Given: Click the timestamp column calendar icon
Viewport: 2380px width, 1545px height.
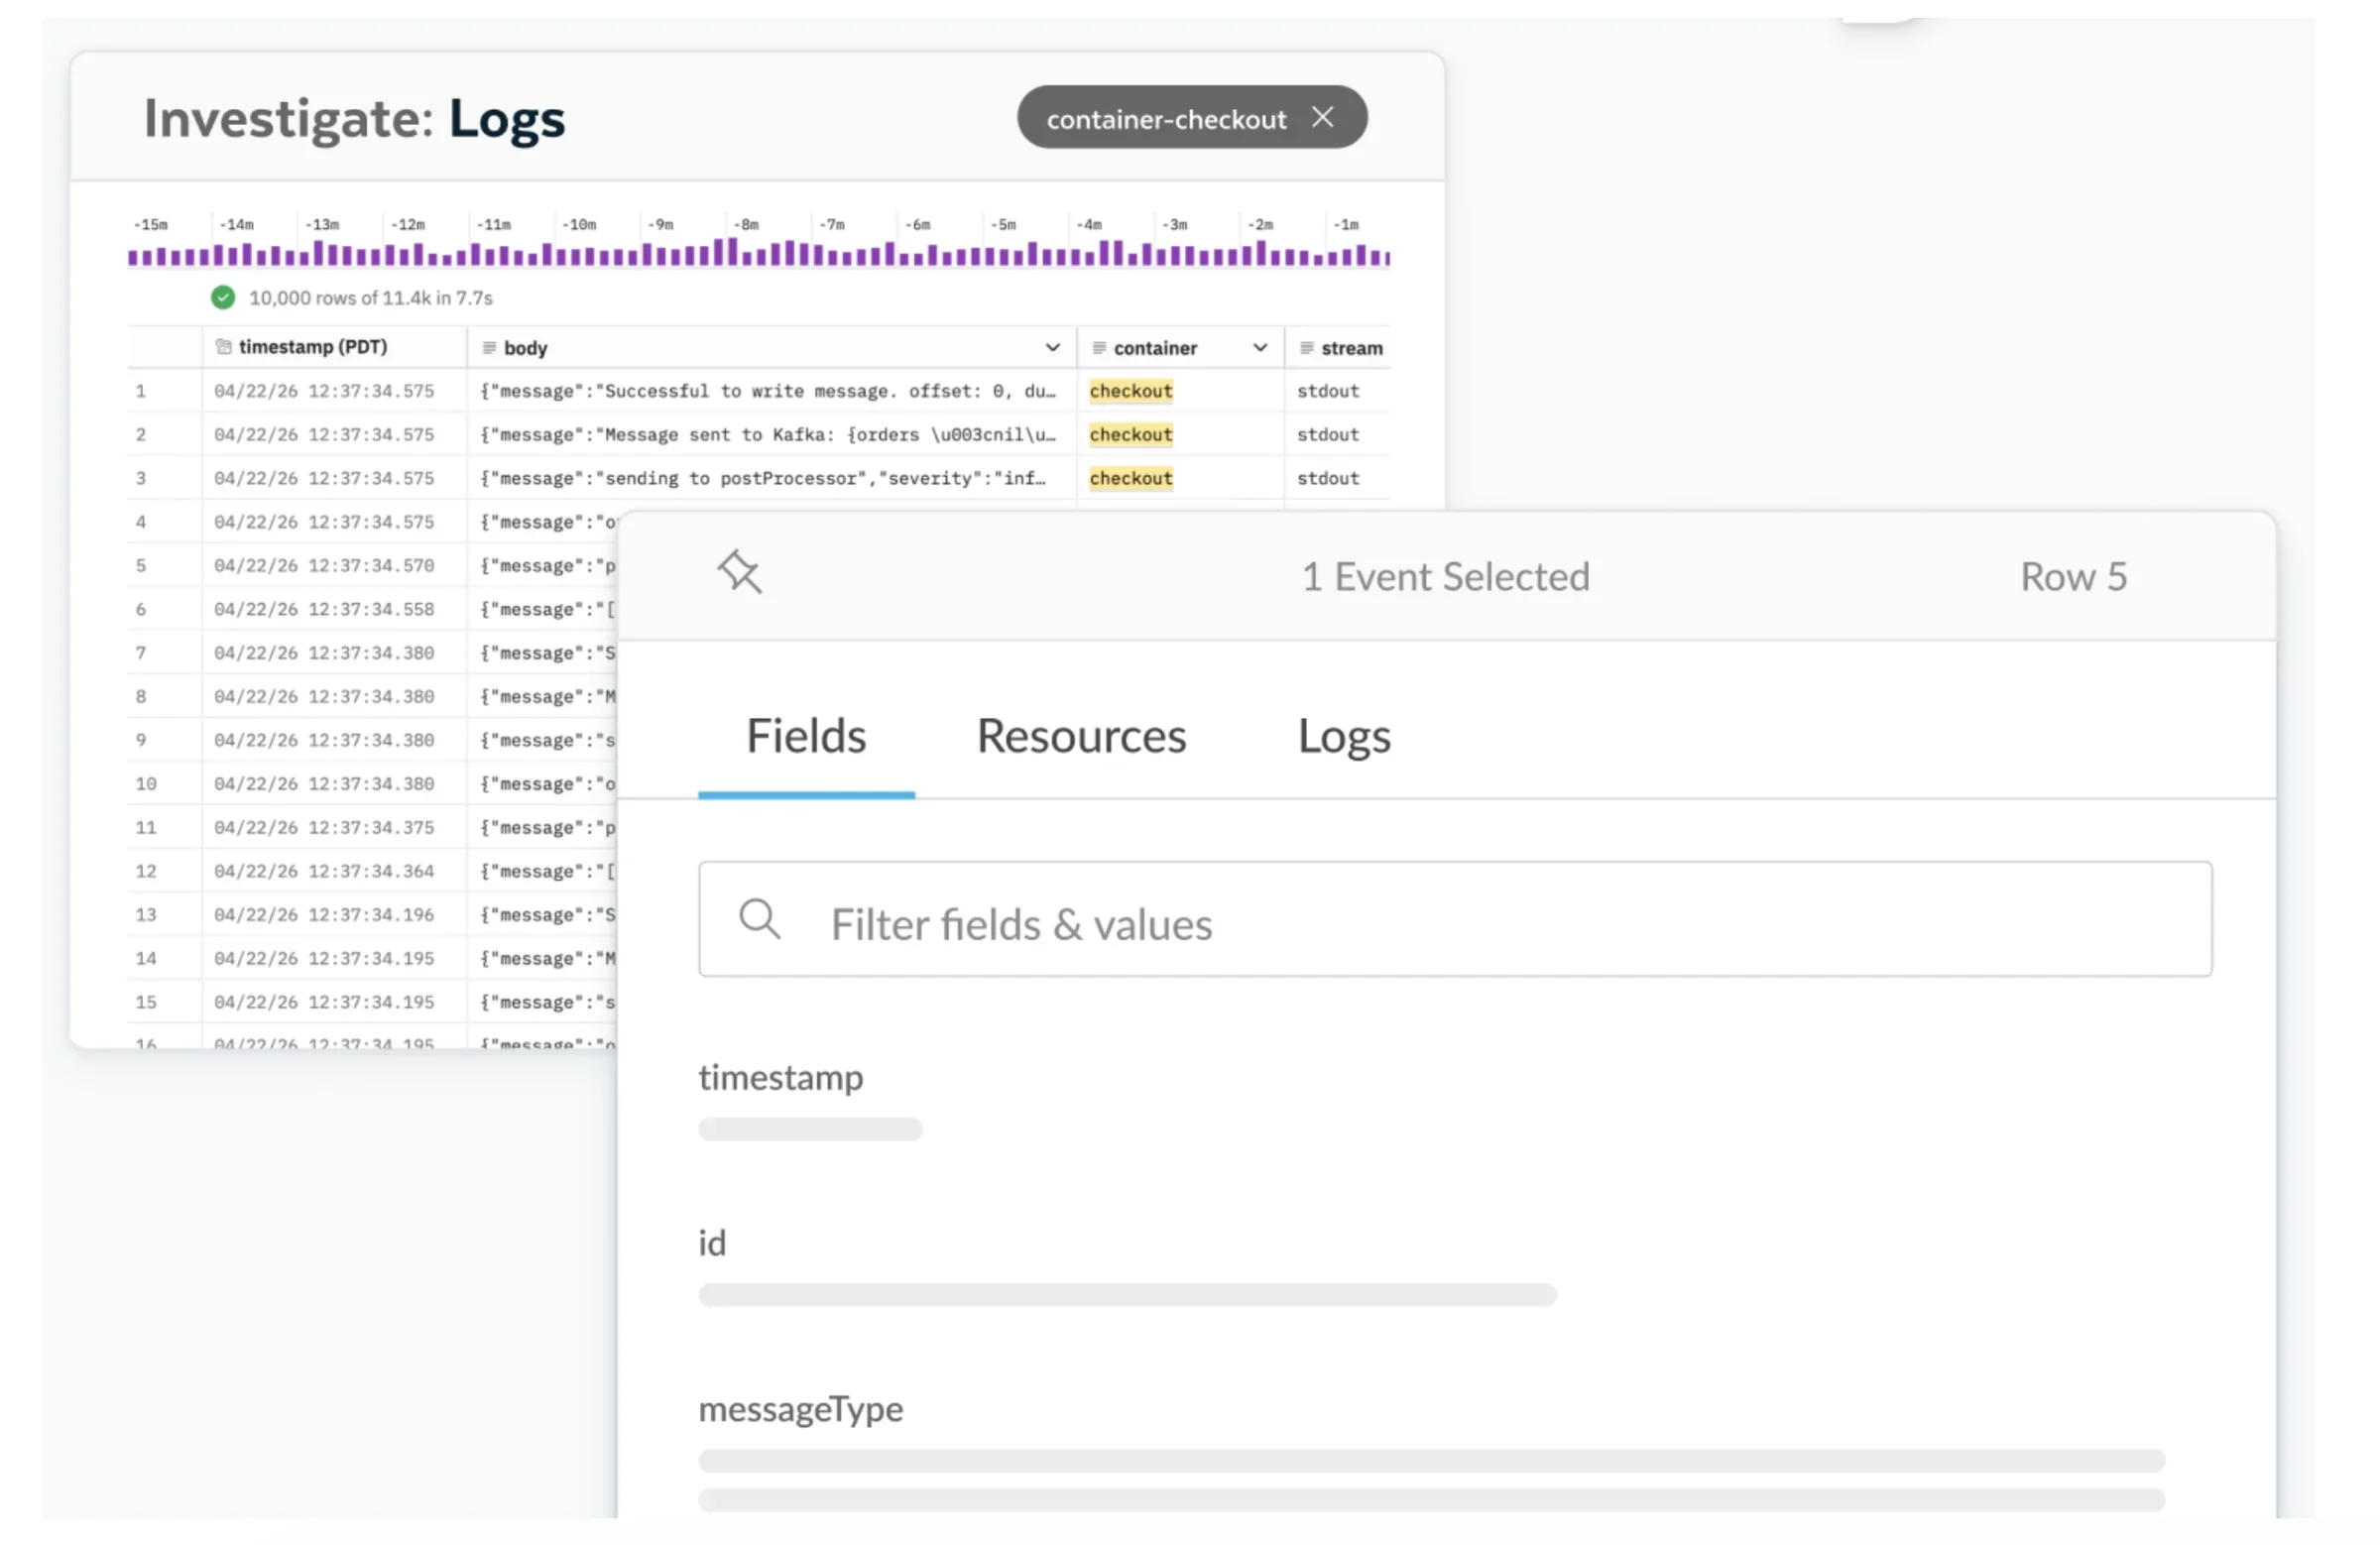Looking at the screenshot, I should pyautogui.click(x=224, y=349).
